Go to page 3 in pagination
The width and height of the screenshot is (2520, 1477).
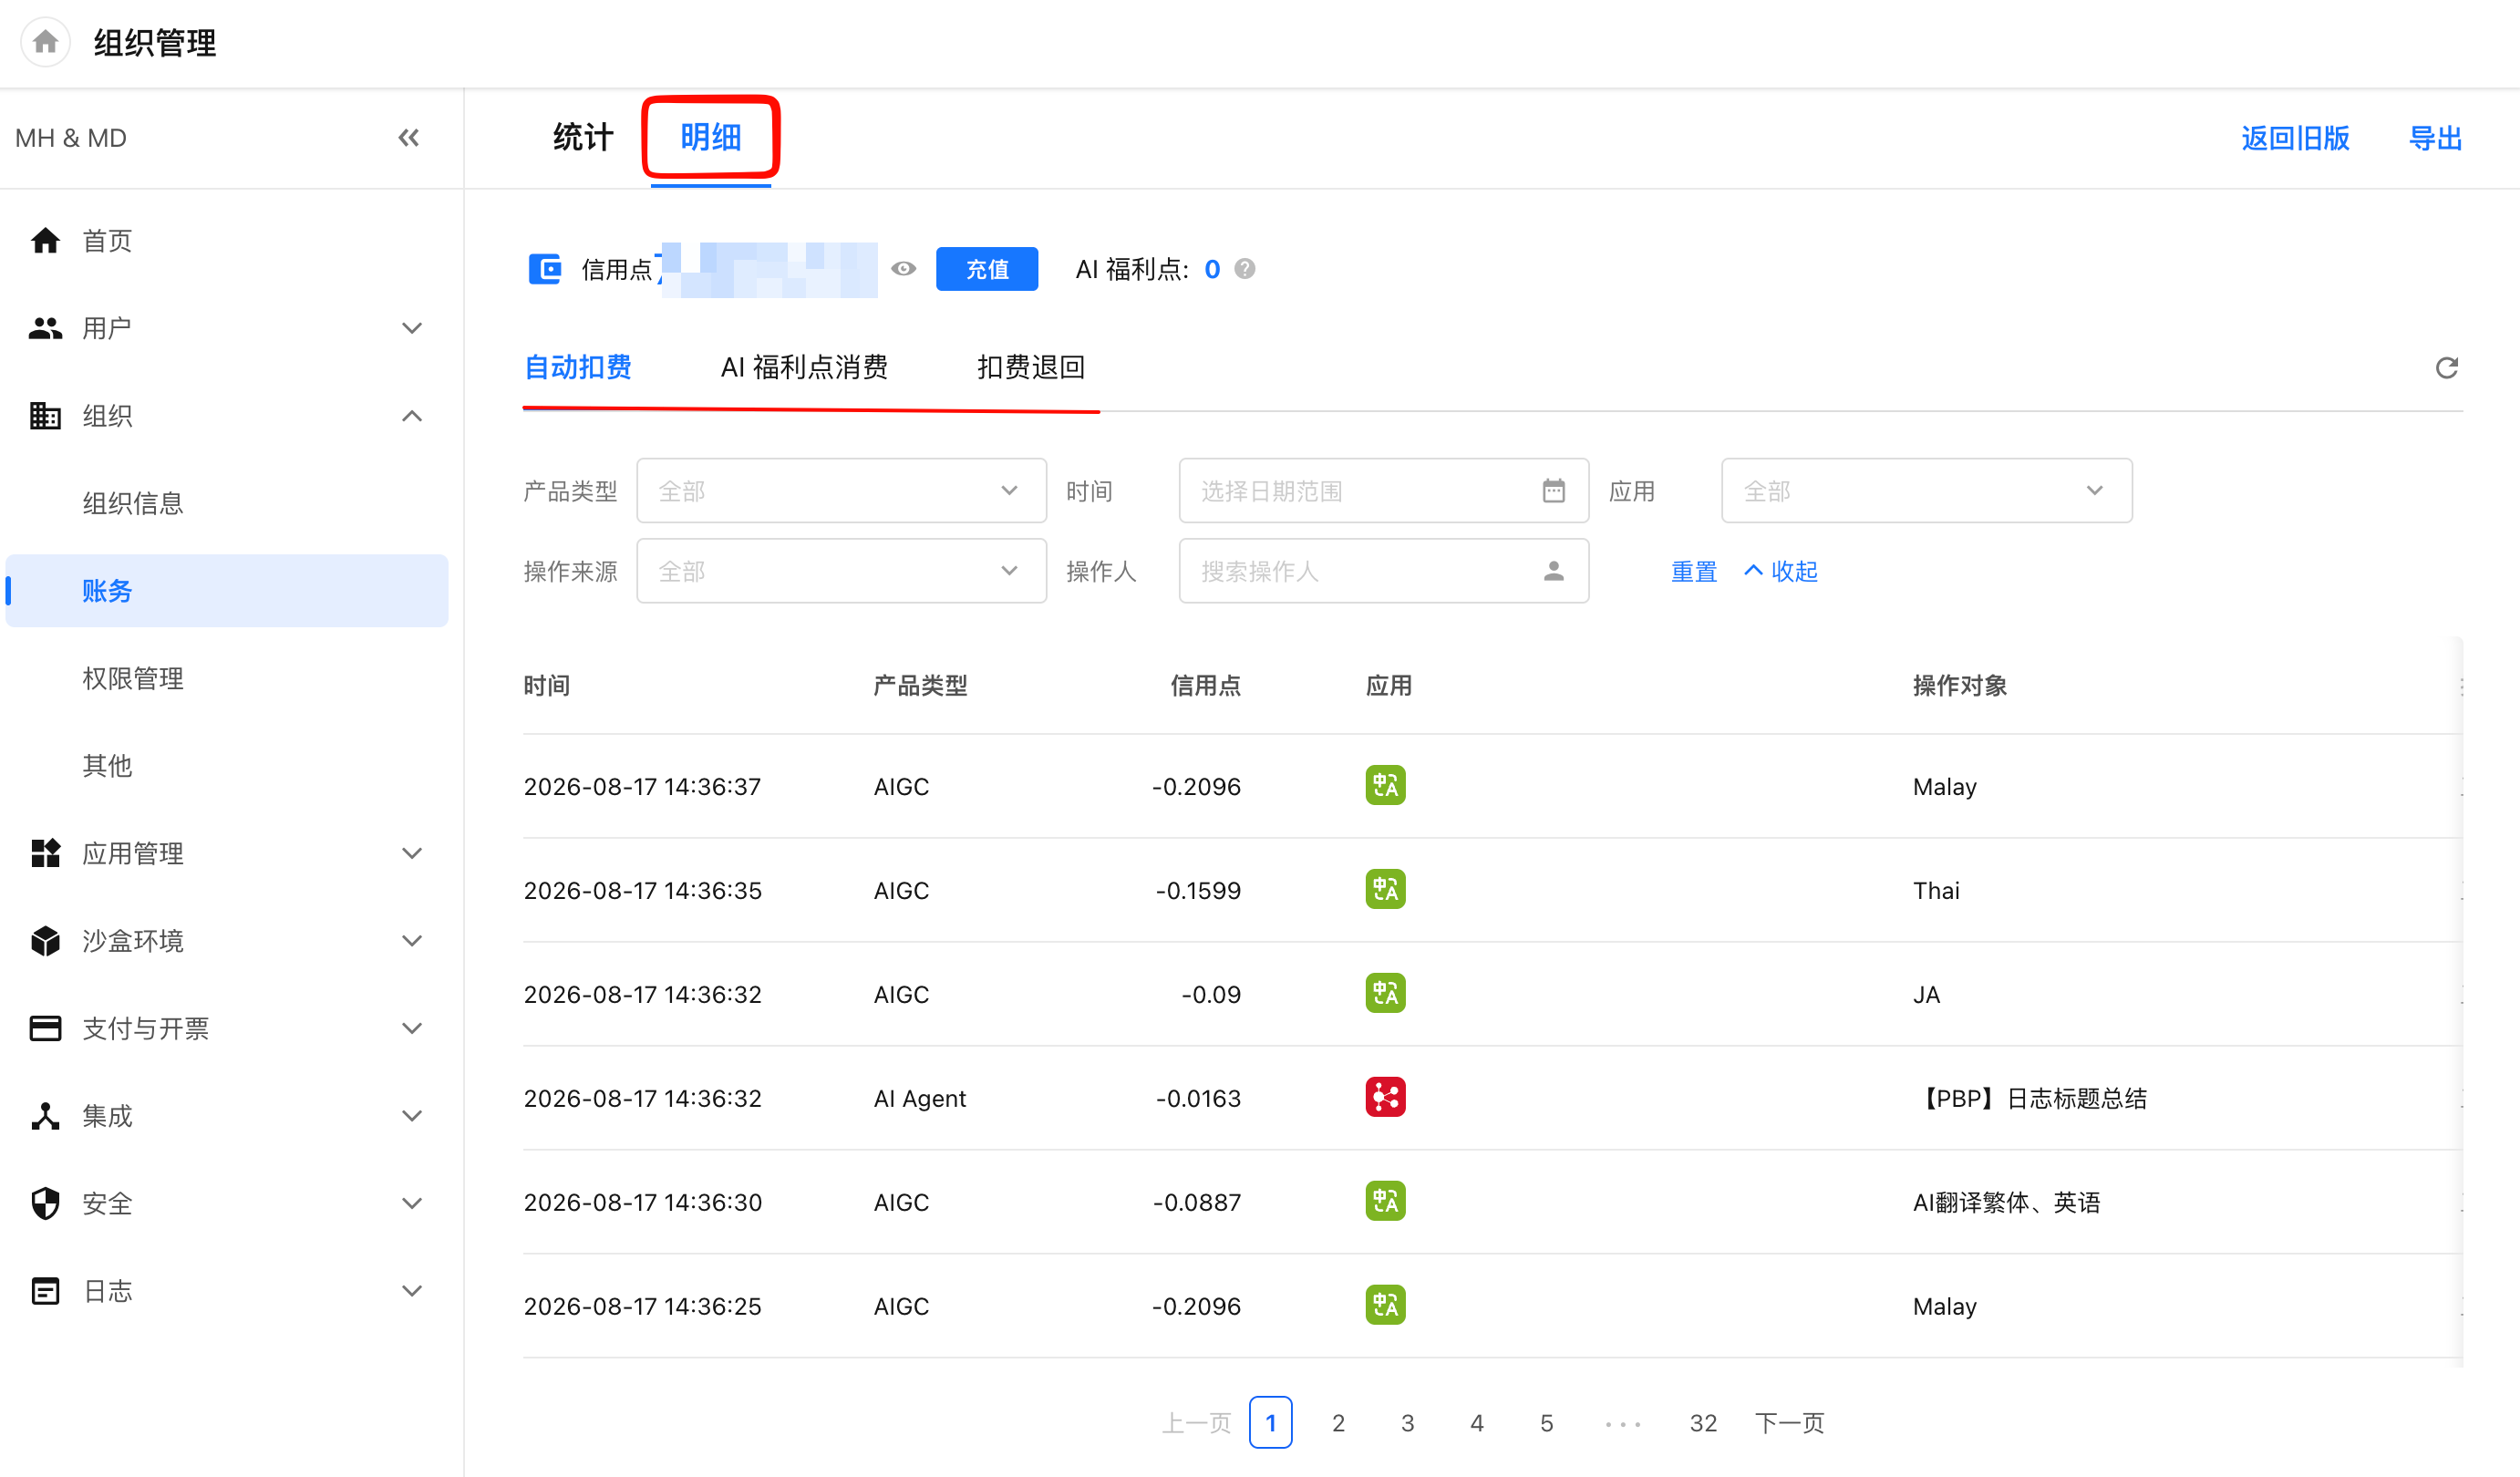click(1407, 1423)
